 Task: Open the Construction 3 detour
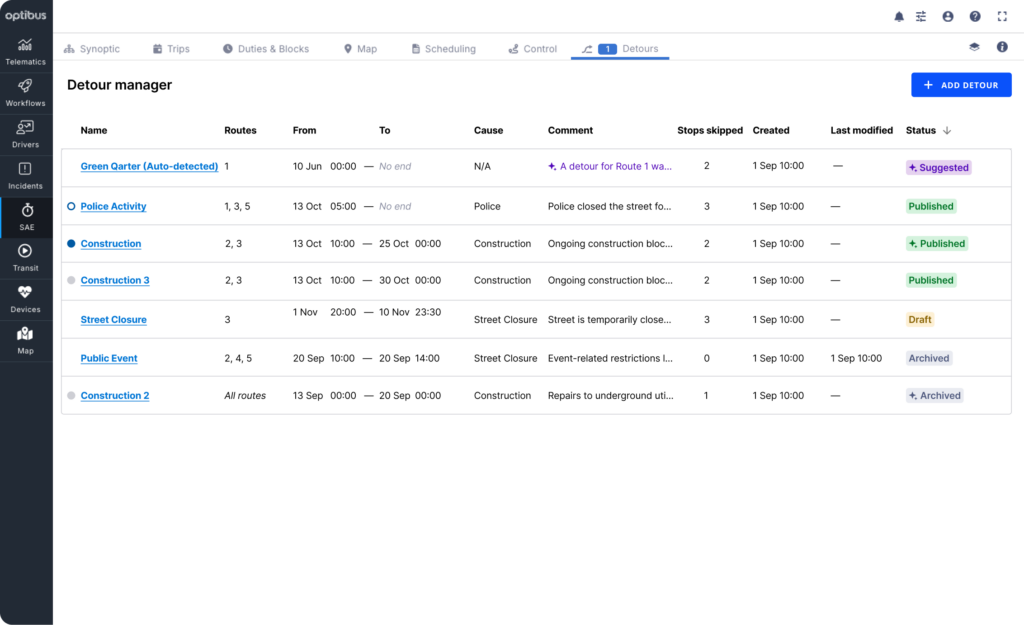(114, 280)
